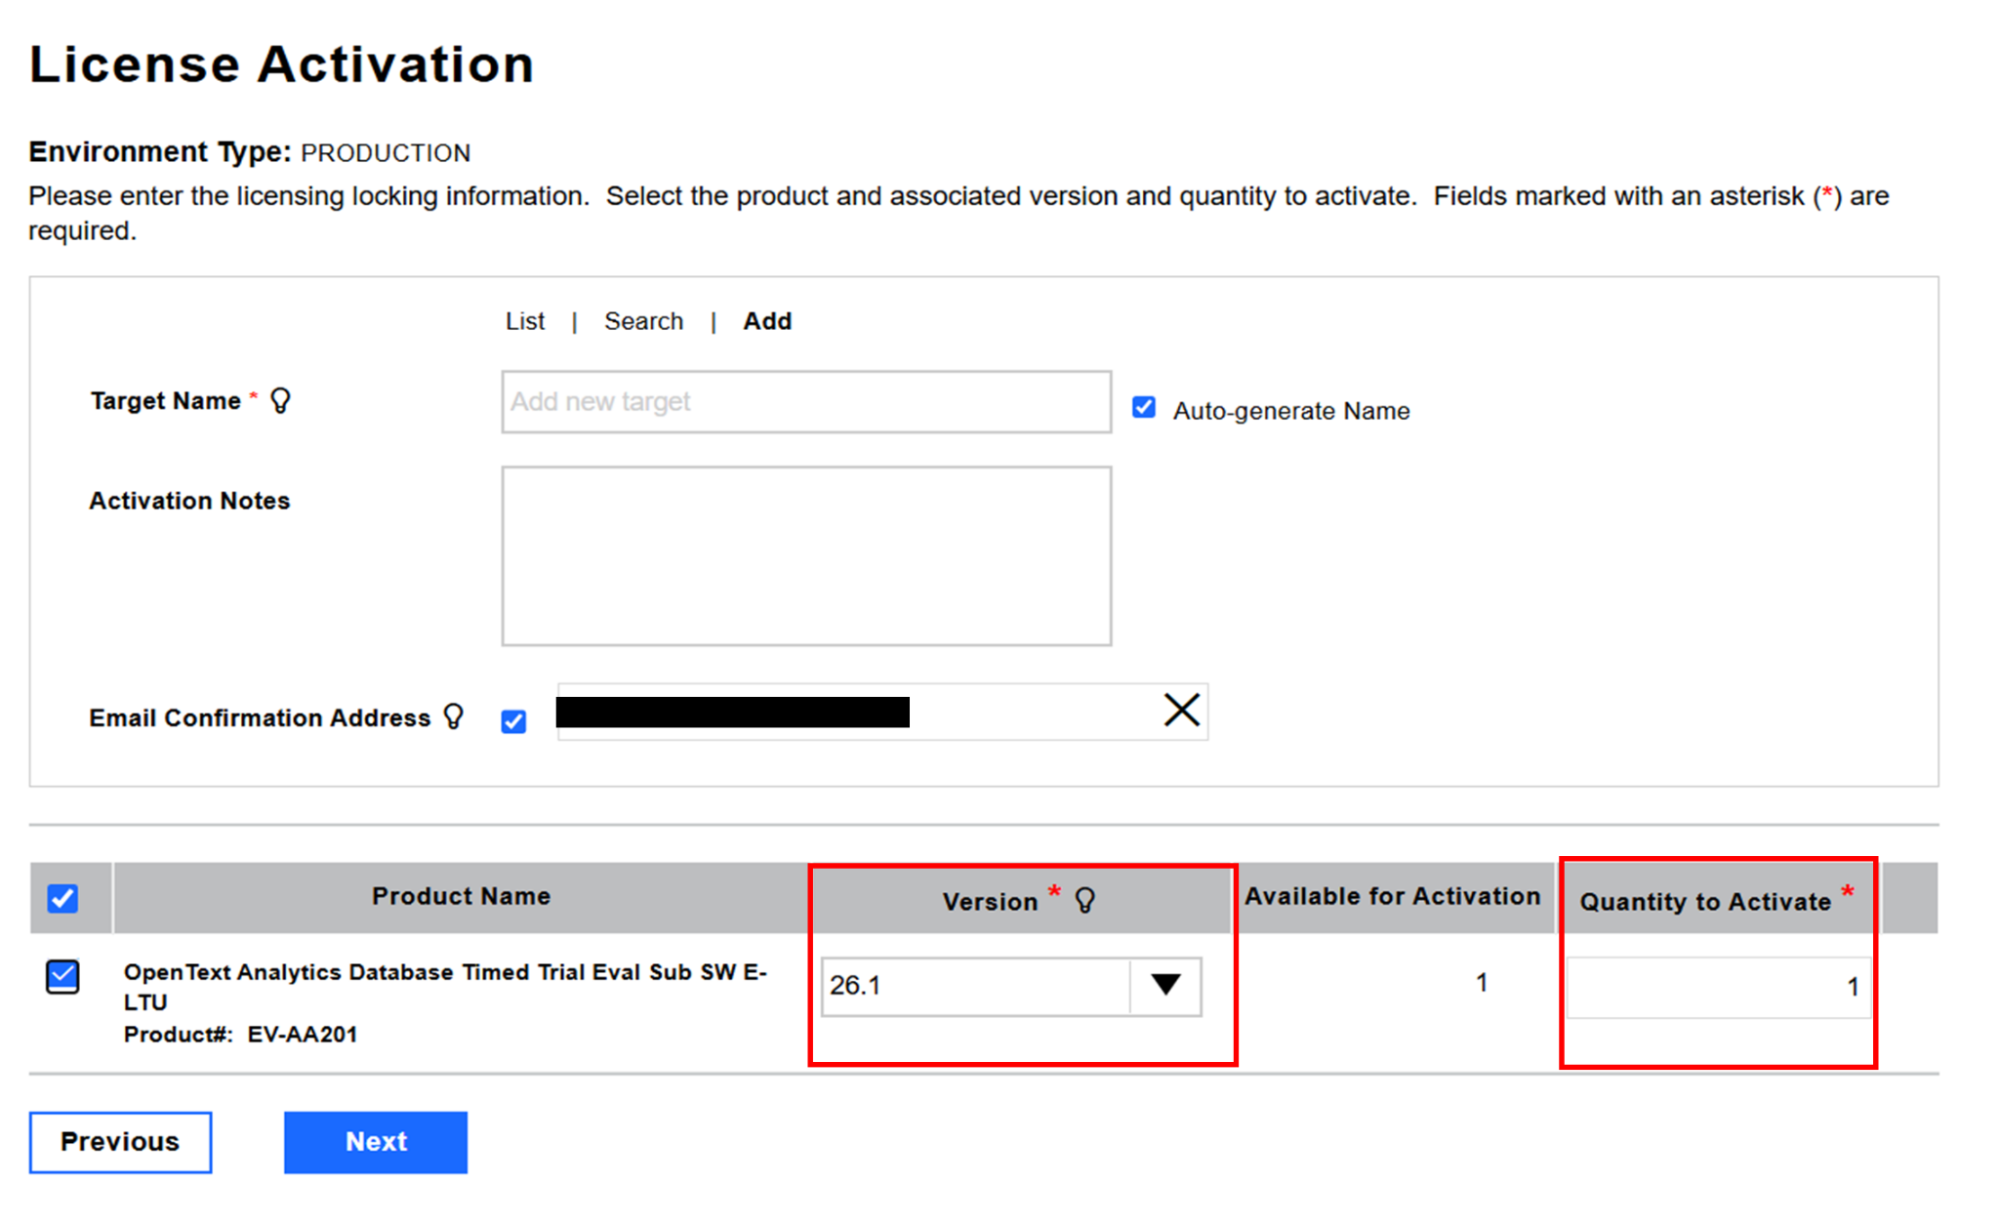This screenshot has width=1999, height=1212.
Task: Click the Version 26.1 combo box field
Action: tap(974, 986)
